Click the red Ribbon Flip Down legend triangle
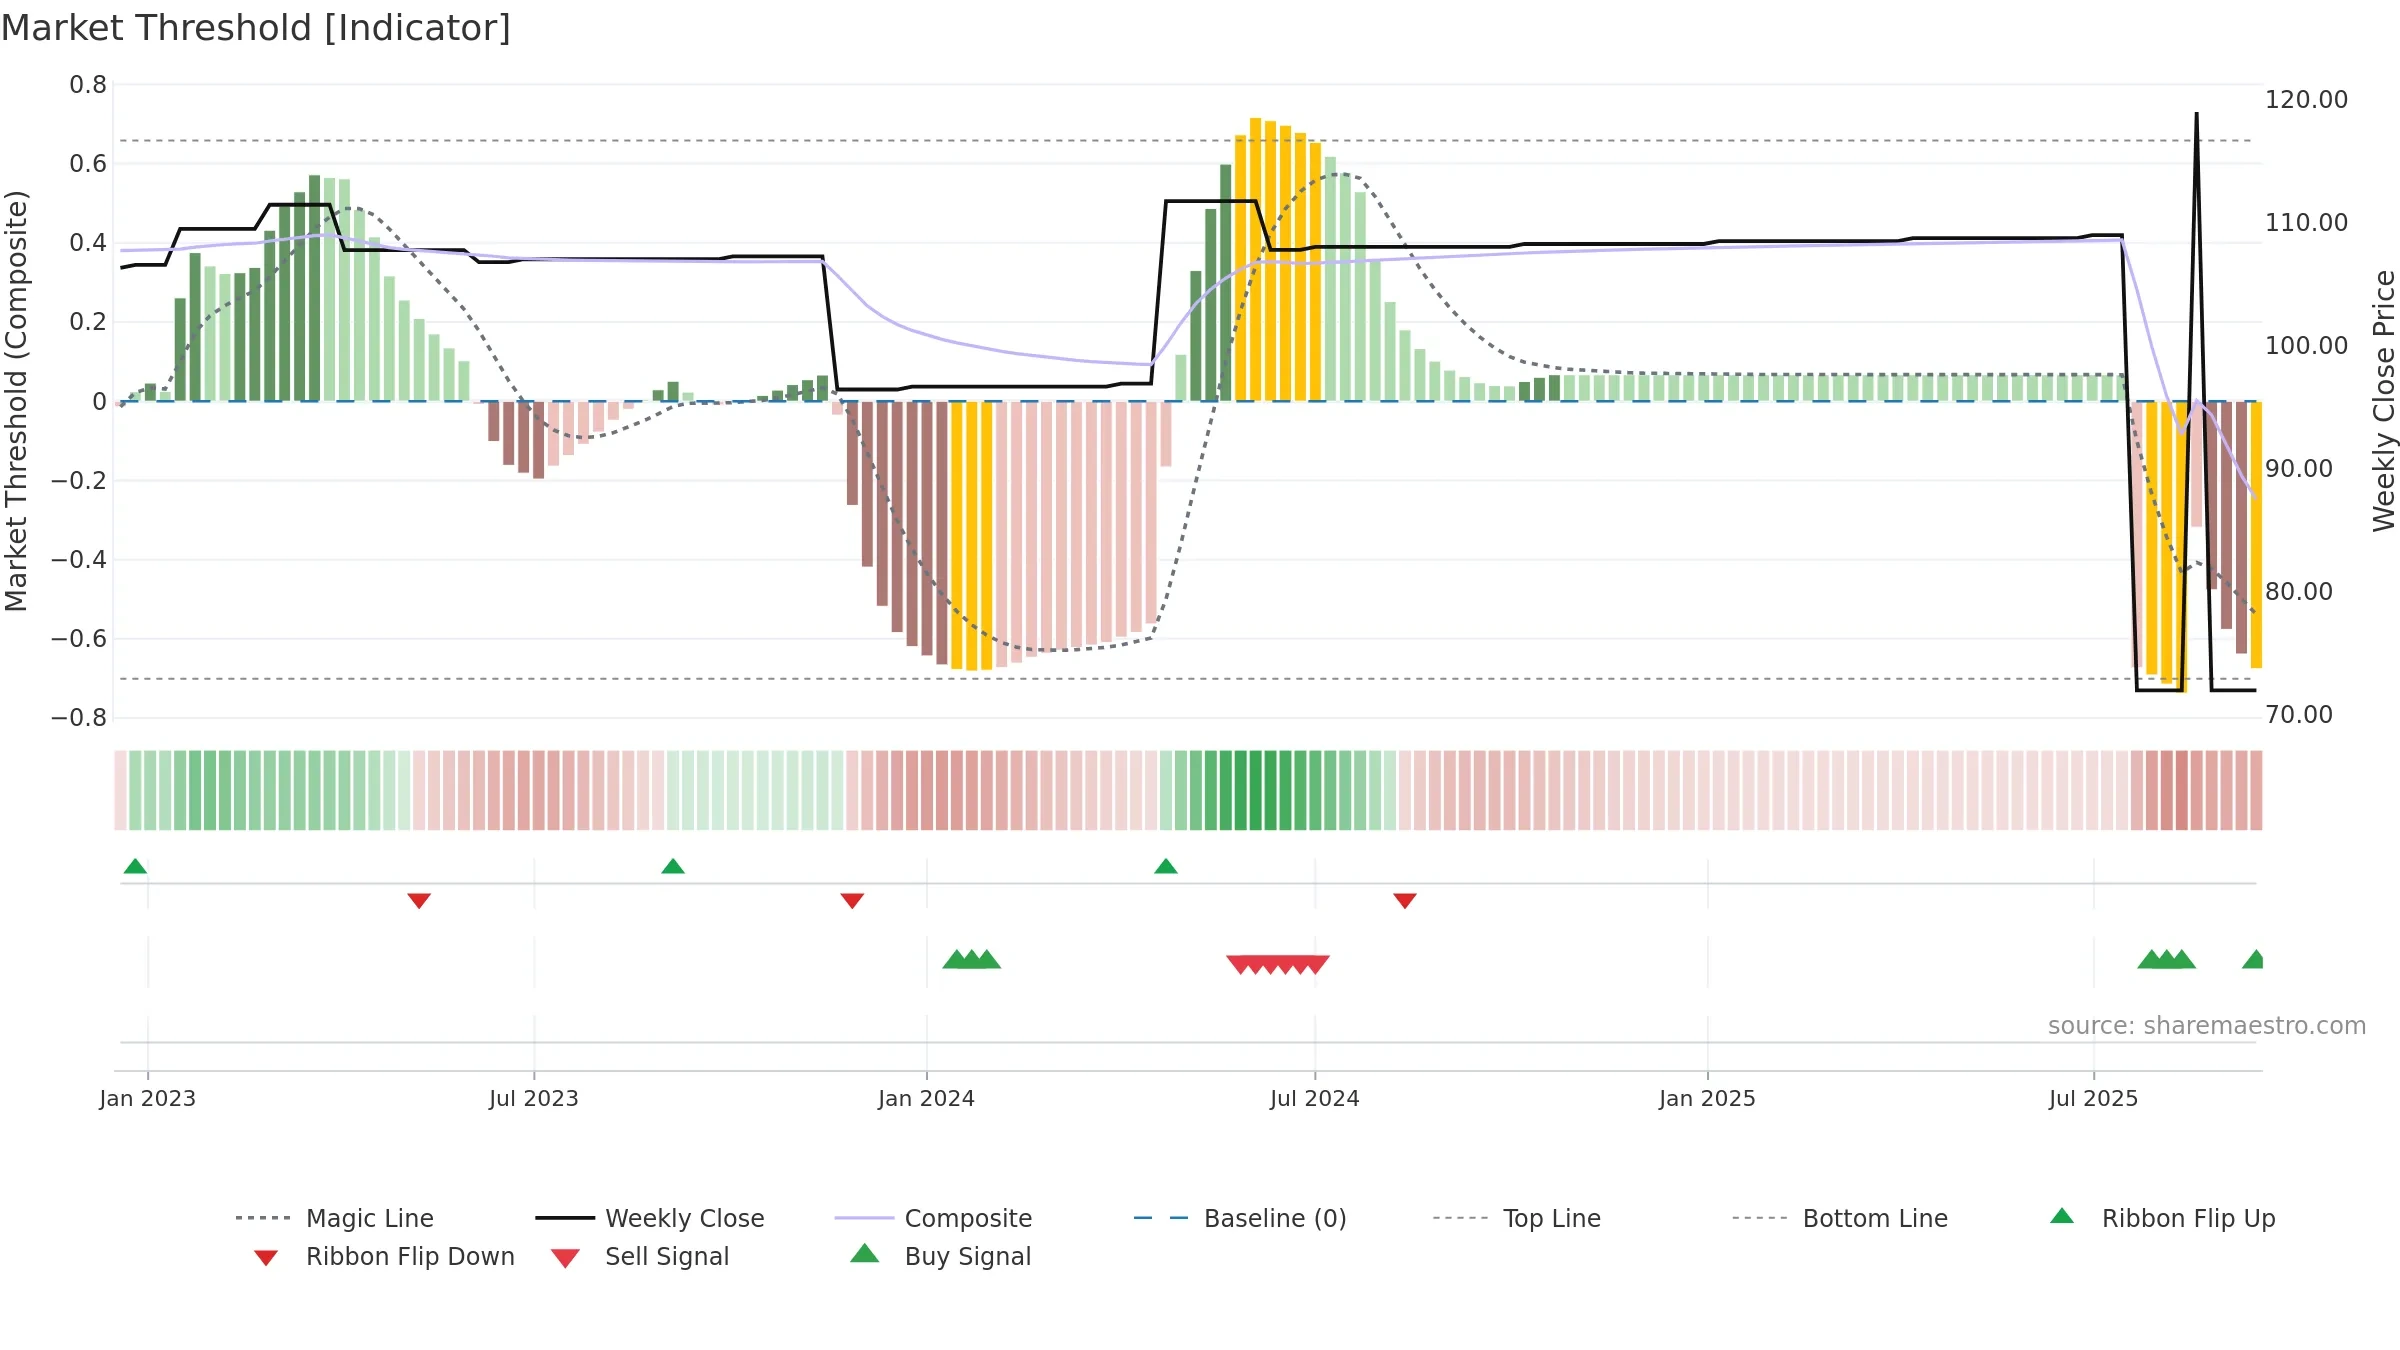 [x=266, y=1258]
